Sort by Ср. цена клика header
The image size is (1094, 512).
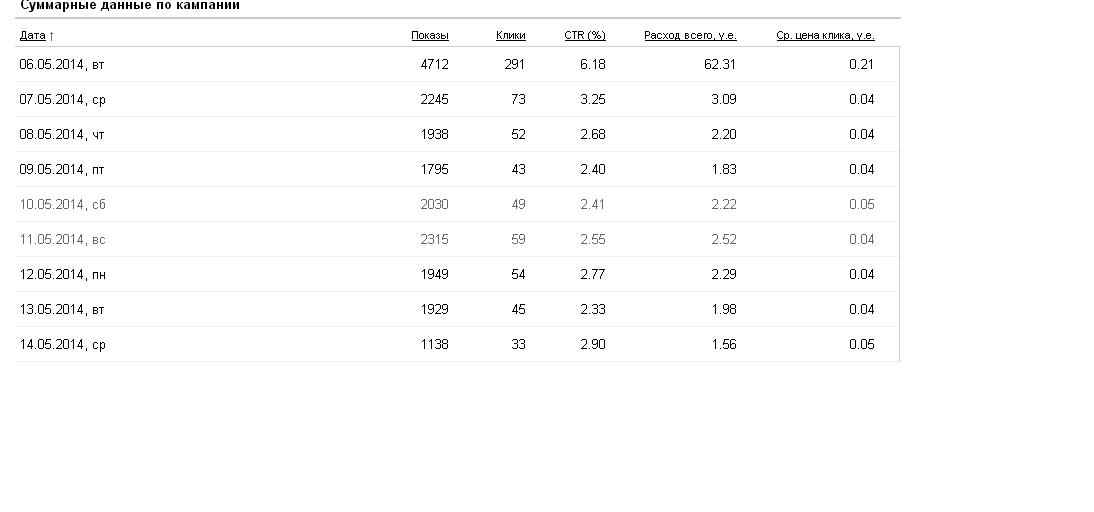[x=825, y=36]
